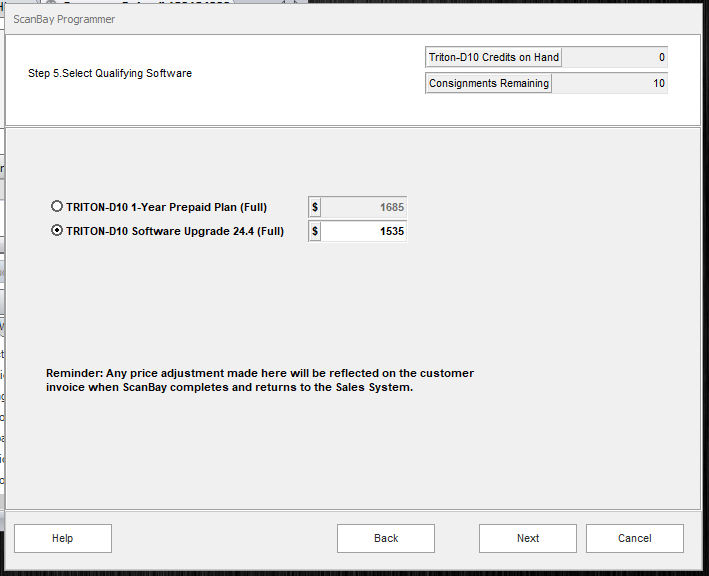Click the dollar sign beside the 1685 price
709x576 pixels.
click(315, 207)
